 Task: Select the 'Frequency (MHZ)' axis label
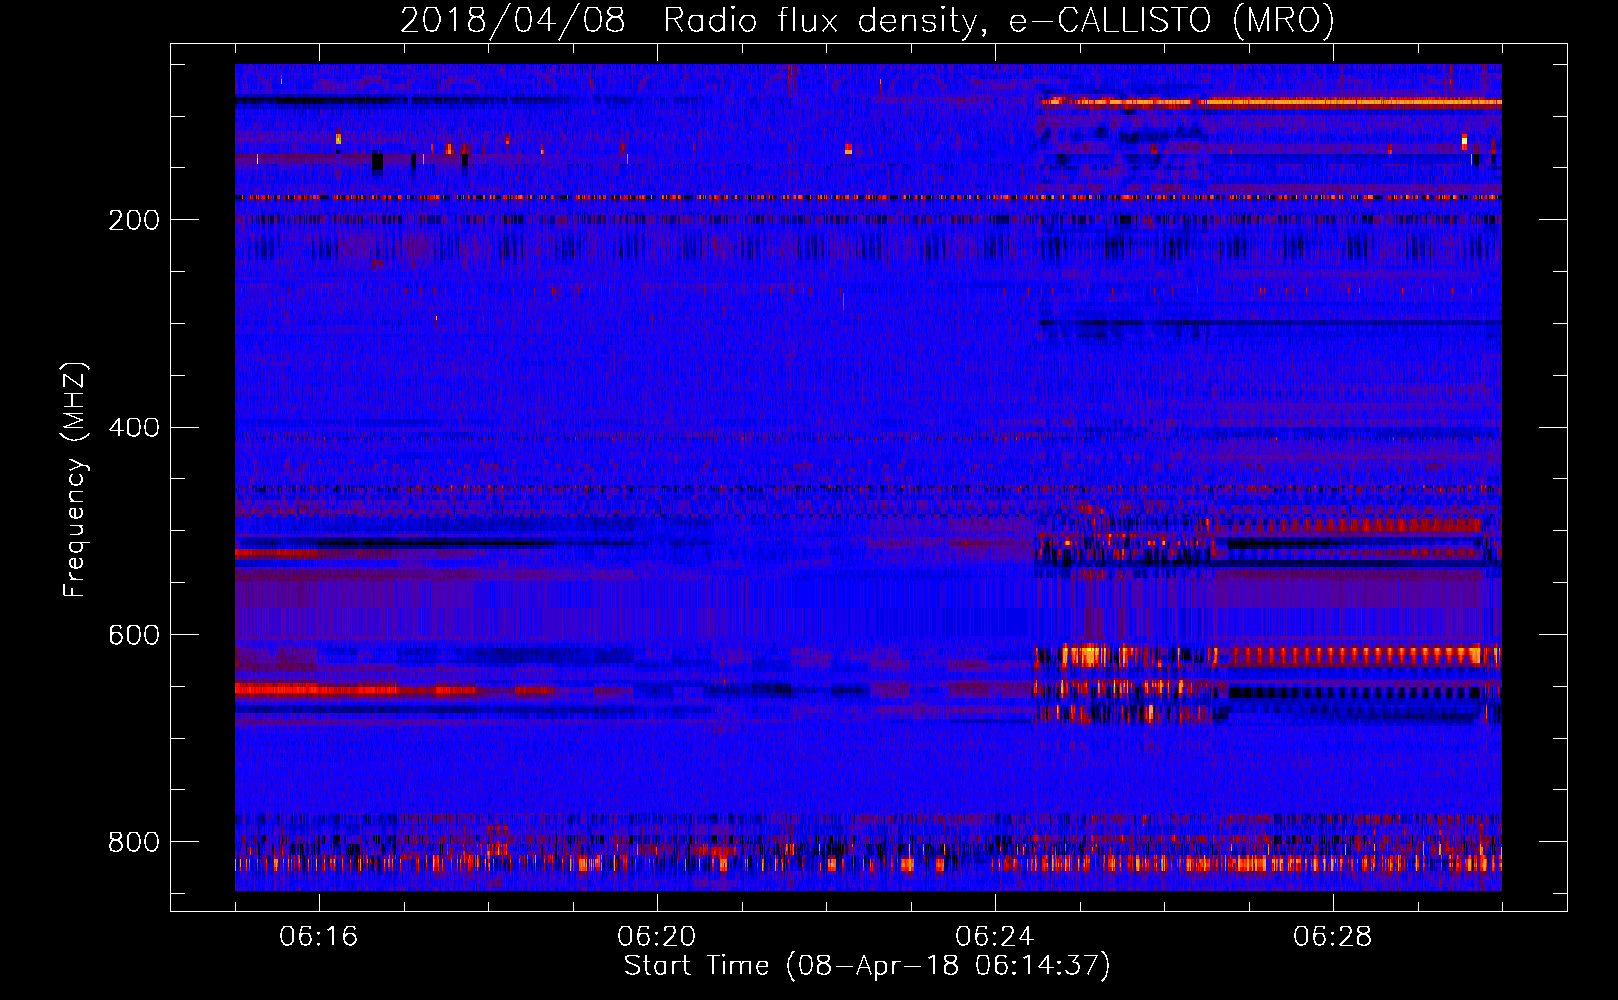click(75, 480)
